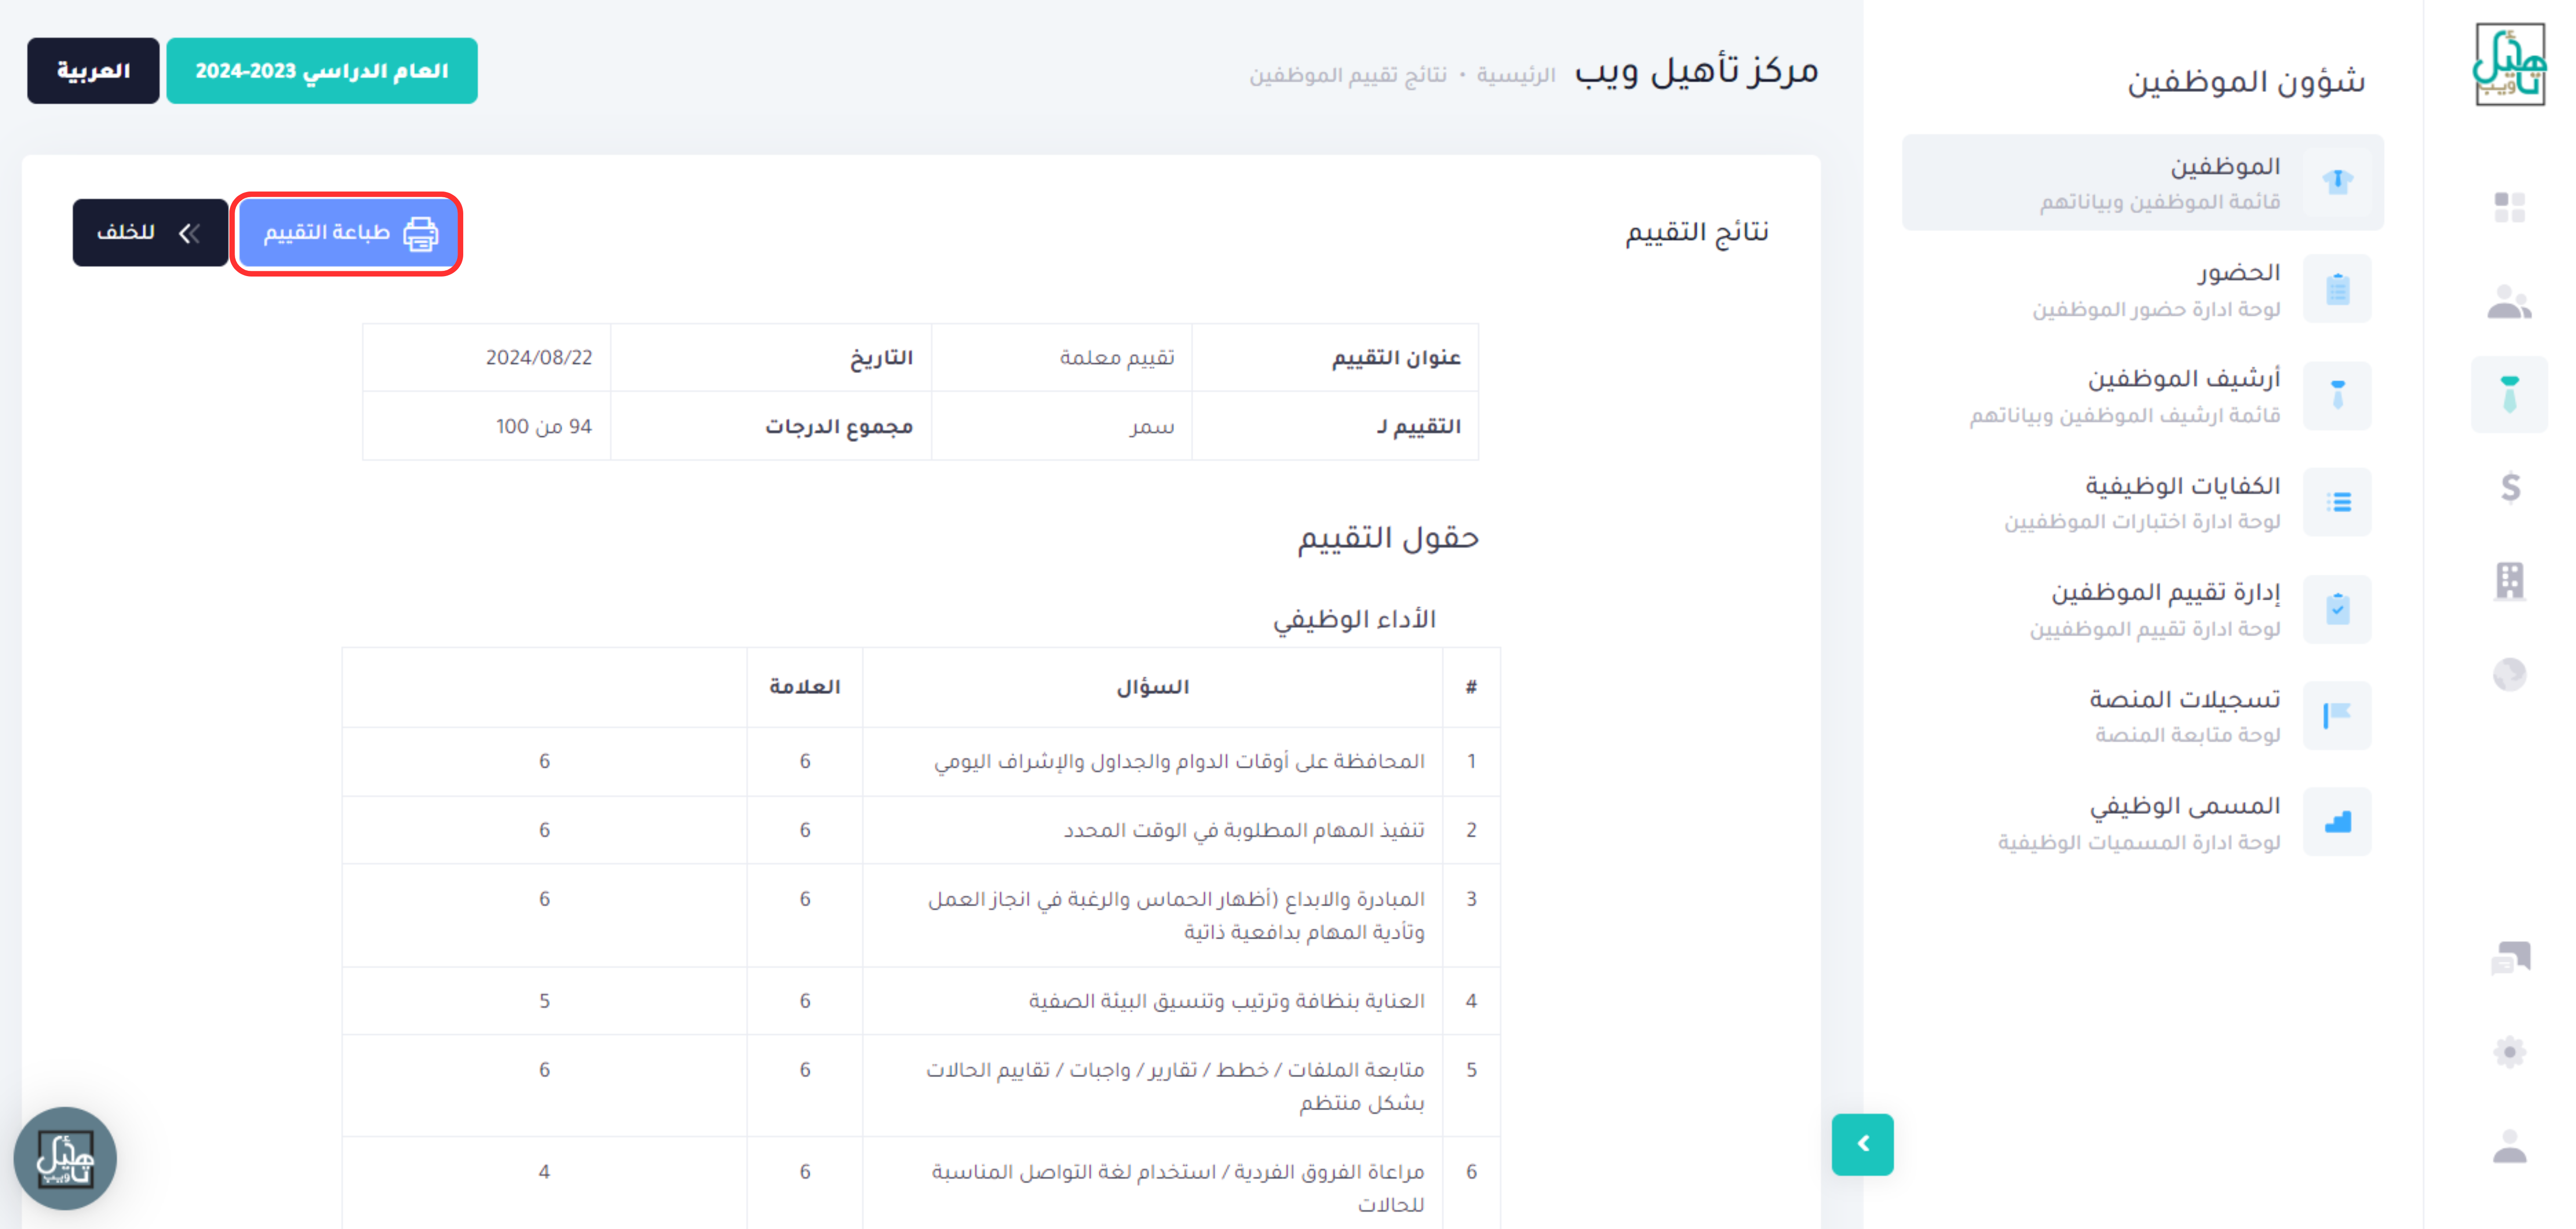Click question تنفيذ المهام المطلوبة في الوقت المحدد
This screenshot has width=2576, height=1229.
[1244, 830]
